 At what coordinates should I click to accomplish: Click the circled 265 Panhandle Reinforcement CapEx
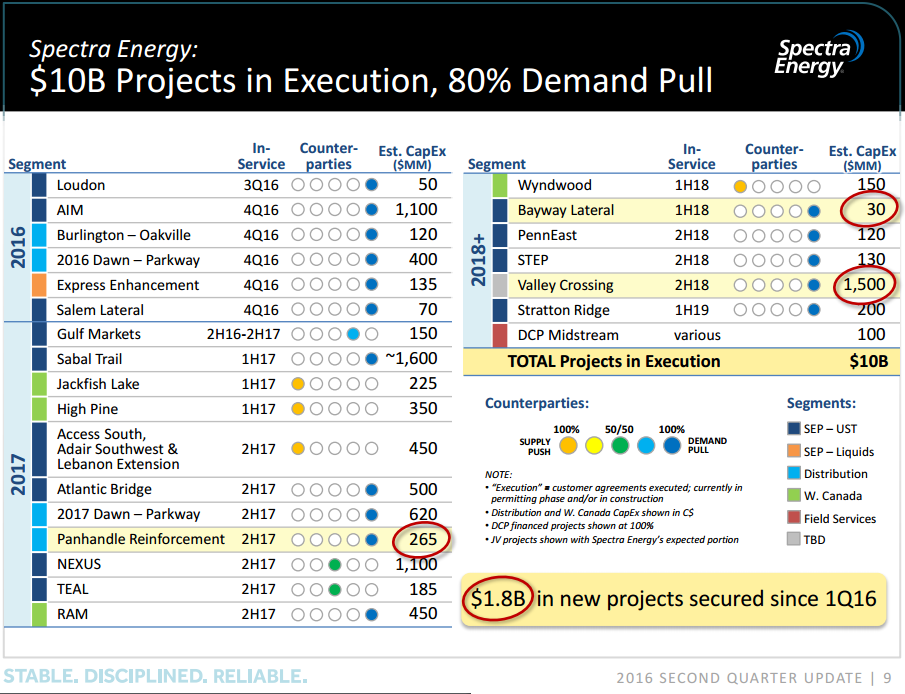point(422,539)
